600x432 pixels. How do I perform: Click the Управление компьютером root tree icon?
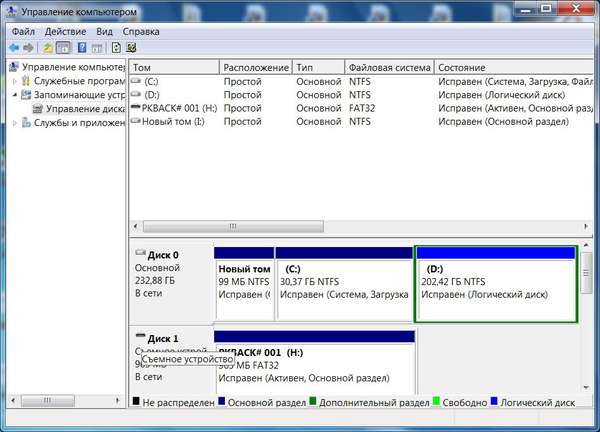pyautogui.click(x=14, y=67)
